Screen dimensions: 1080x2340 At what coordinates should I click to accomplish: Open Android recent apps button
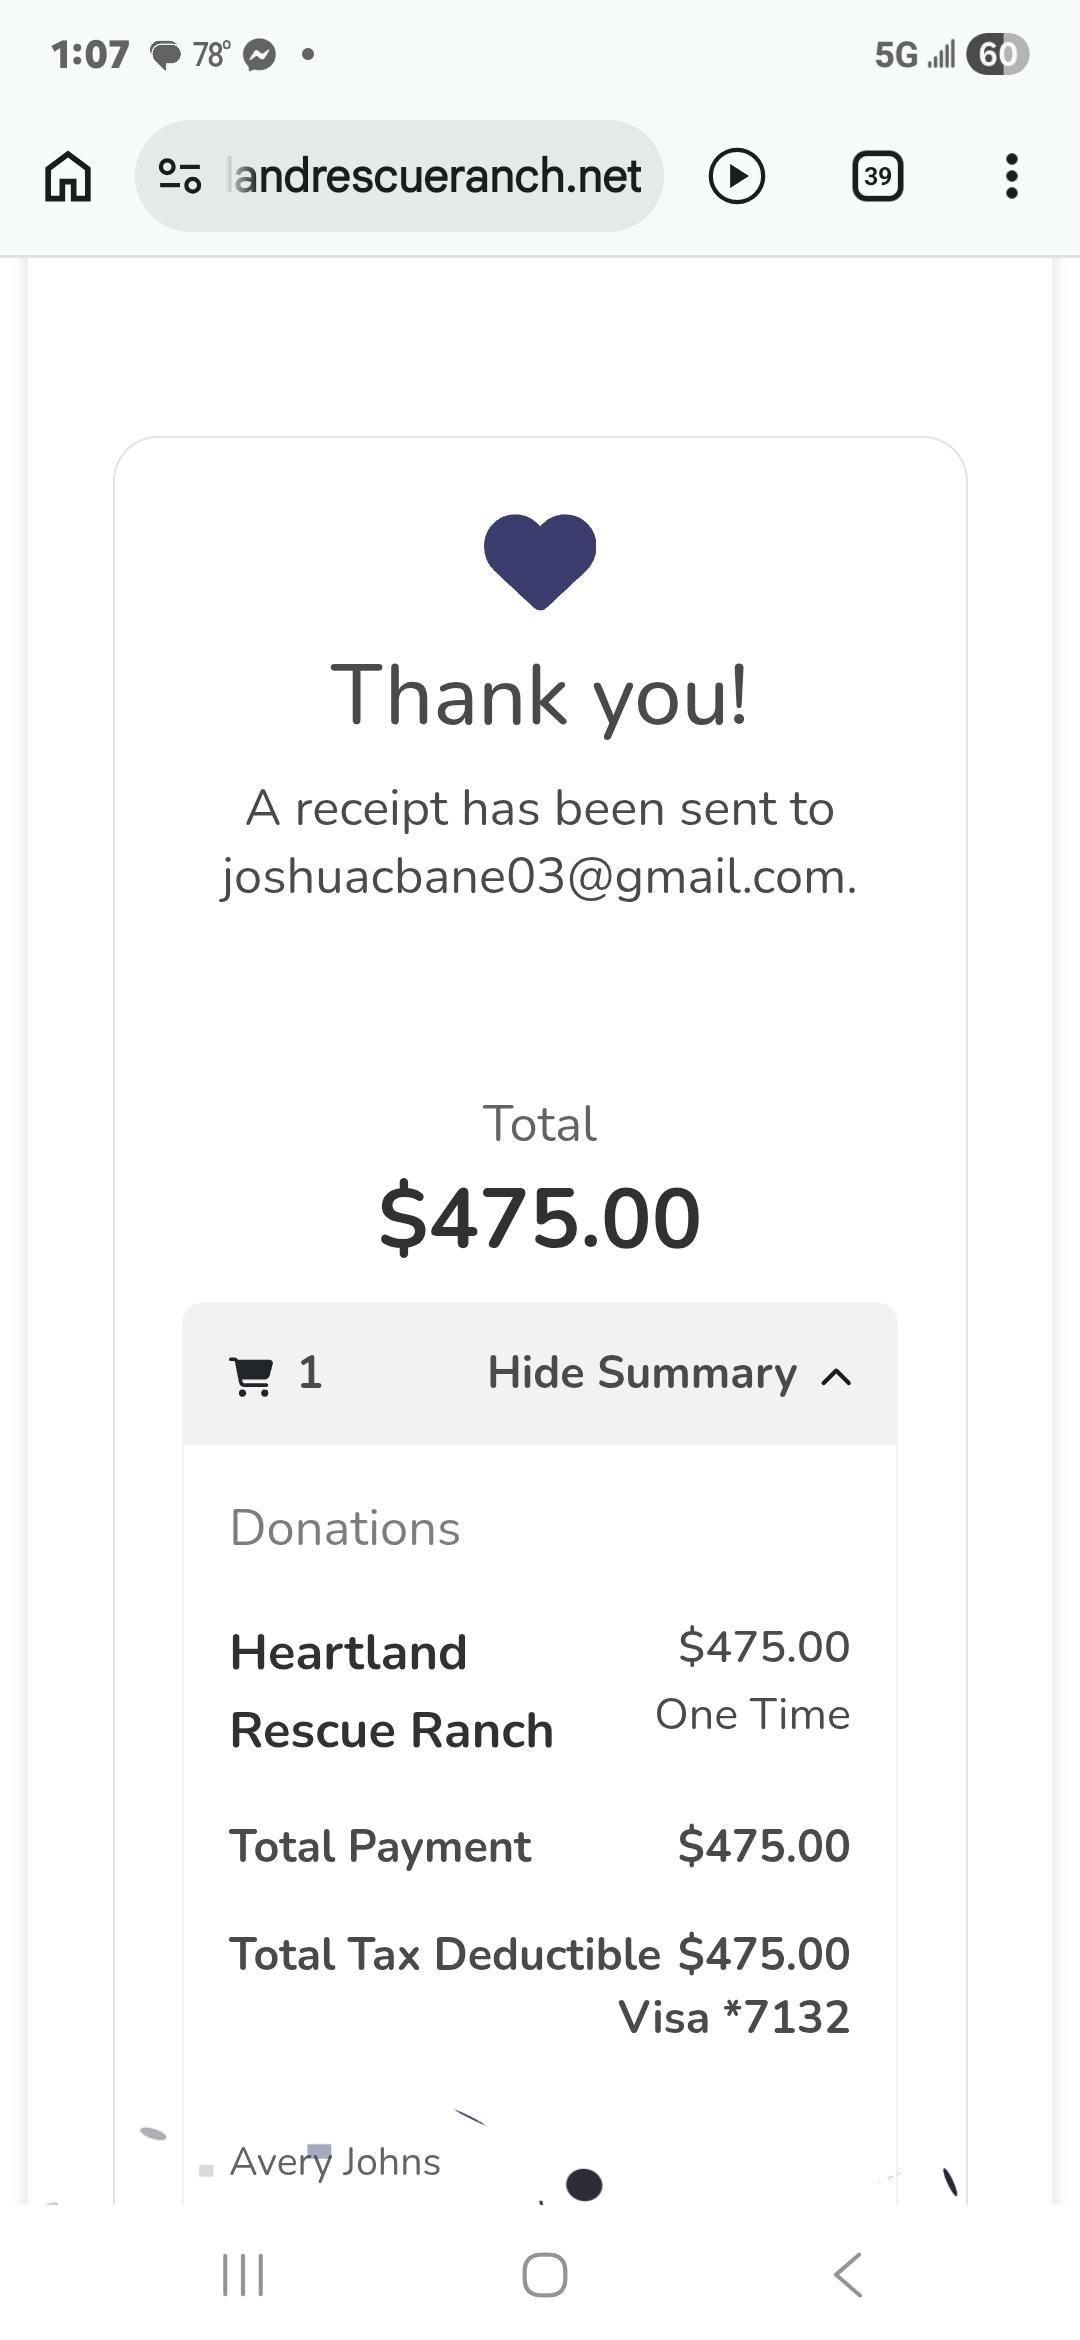pos(242,2275)
